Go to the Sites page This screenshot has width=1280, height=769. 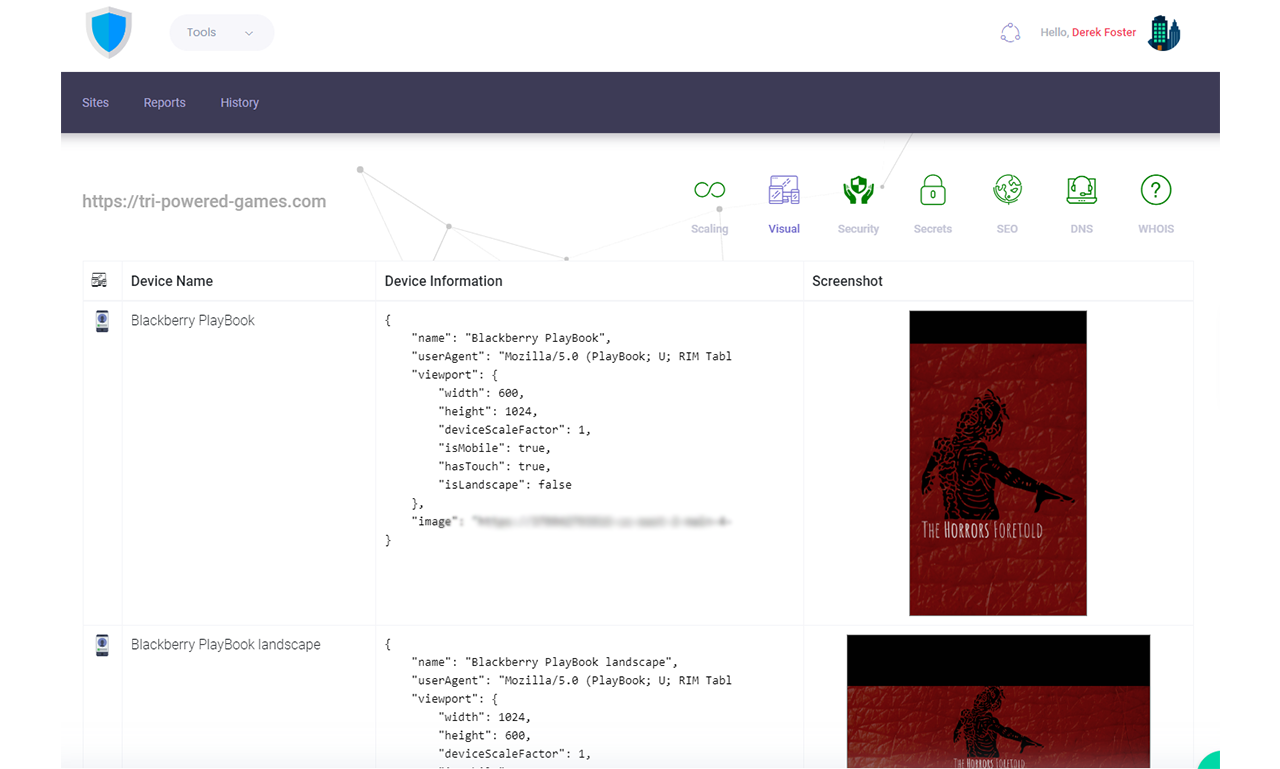[95, 102]
